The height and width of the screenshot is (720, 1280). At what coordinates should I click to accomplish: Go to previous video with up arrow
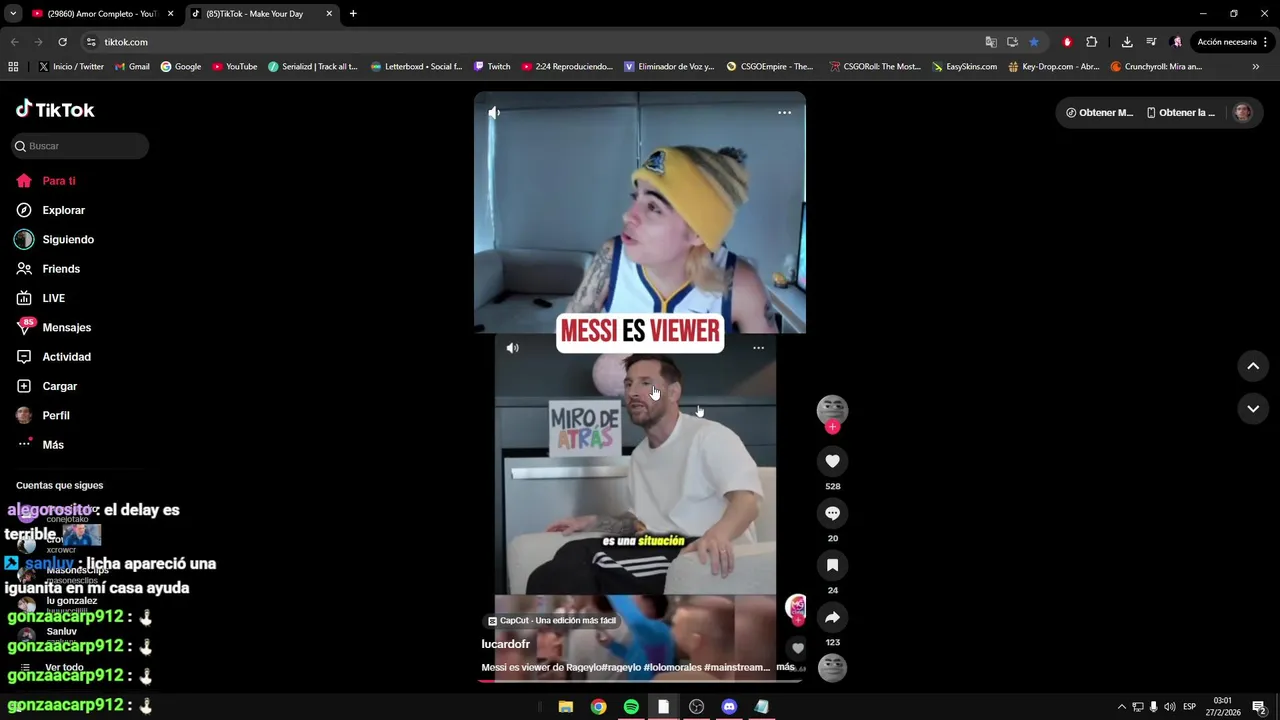(1253, 366)
